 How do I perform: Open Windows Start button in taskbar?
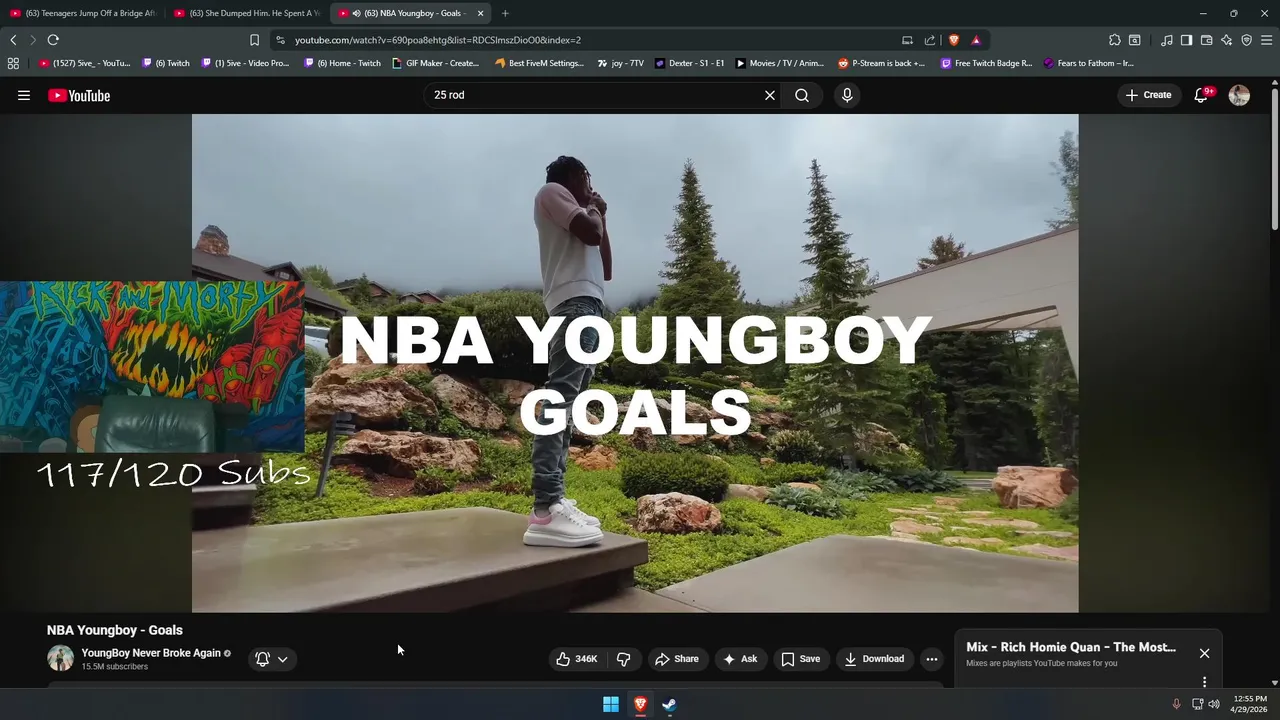click(611, 704)
